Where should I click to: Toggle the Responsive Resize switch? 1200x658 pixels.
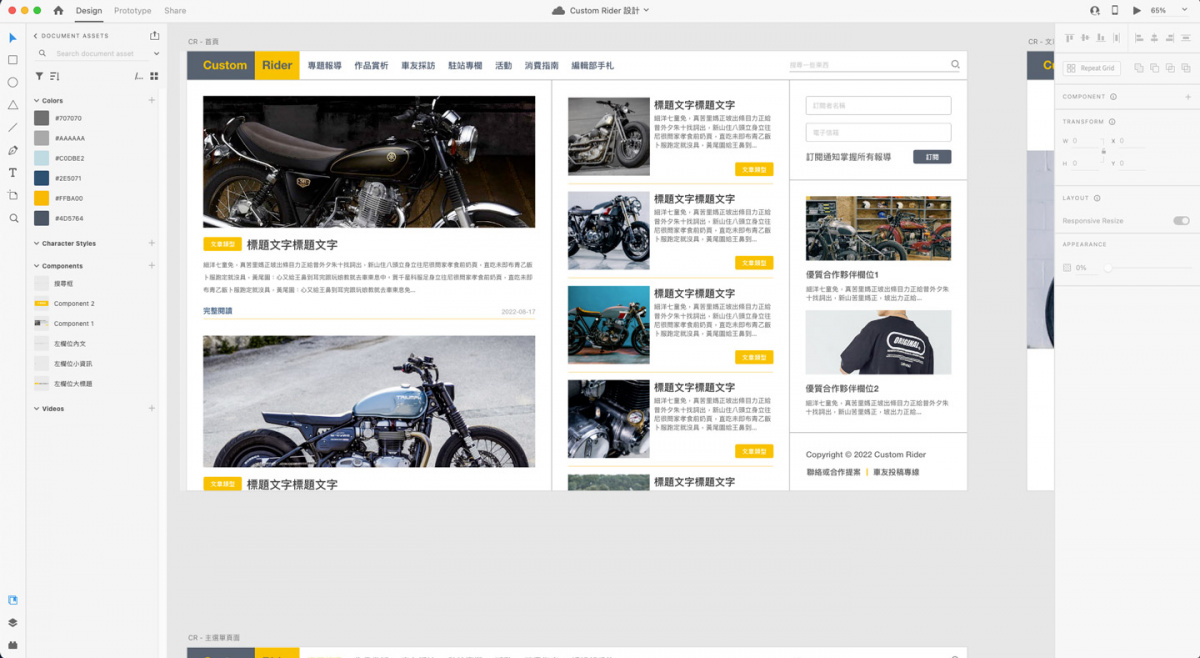pos(1181,220)
